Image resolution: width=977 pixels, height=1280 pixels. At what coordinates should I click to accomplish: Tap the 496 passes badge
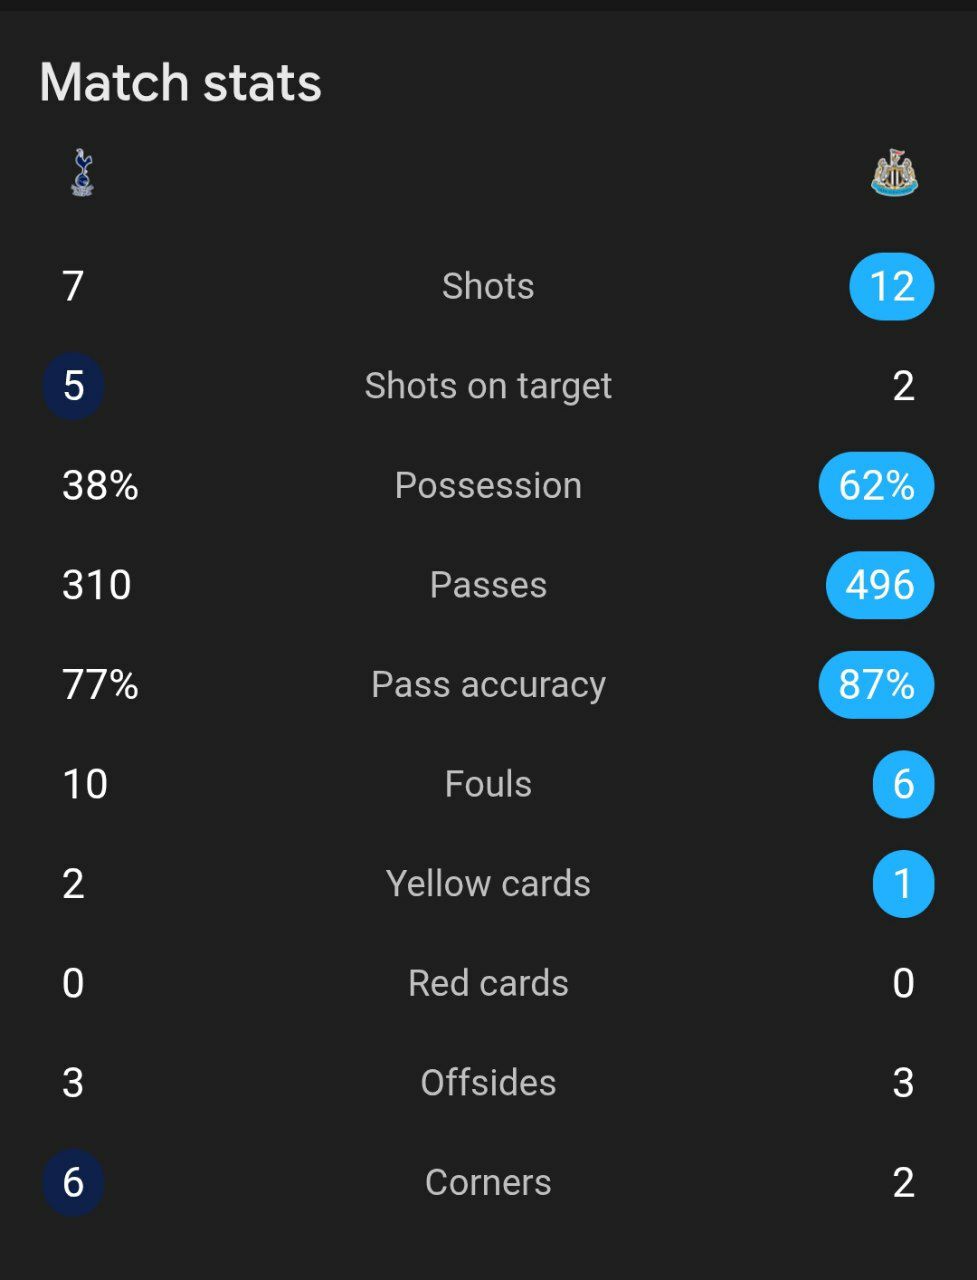[x=880, y=585]
